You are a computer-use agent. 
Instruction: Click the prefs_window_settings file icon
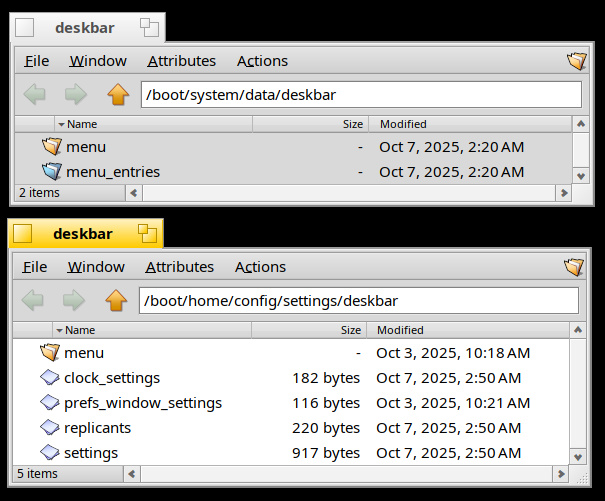click(50, 402)
